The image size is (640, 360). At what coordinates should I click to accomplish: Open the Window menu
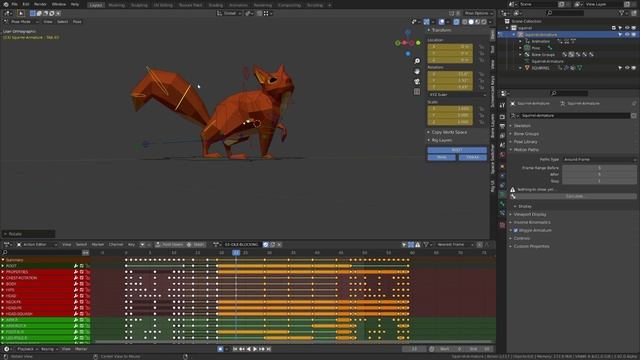pyautogui.click(x=59, y=4)
